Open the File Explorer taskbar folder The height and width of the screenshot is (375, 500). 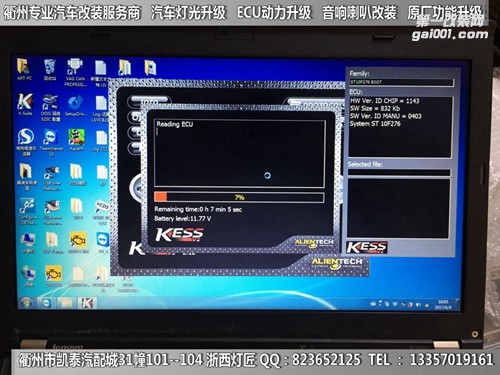tap(66, 303)
